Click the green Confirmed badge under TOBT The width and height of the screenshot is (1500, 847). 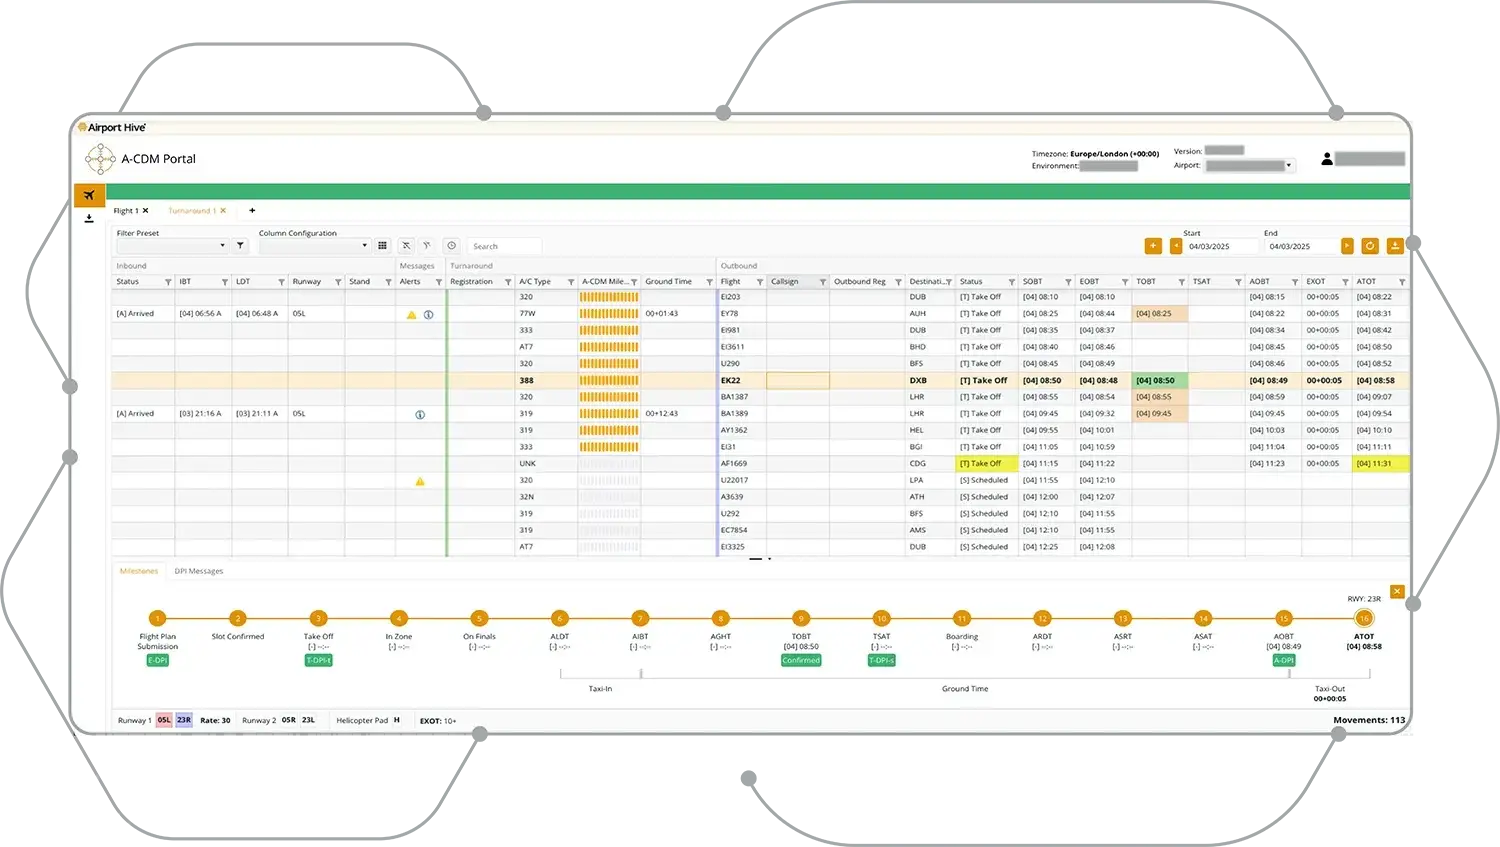(801, 661)
